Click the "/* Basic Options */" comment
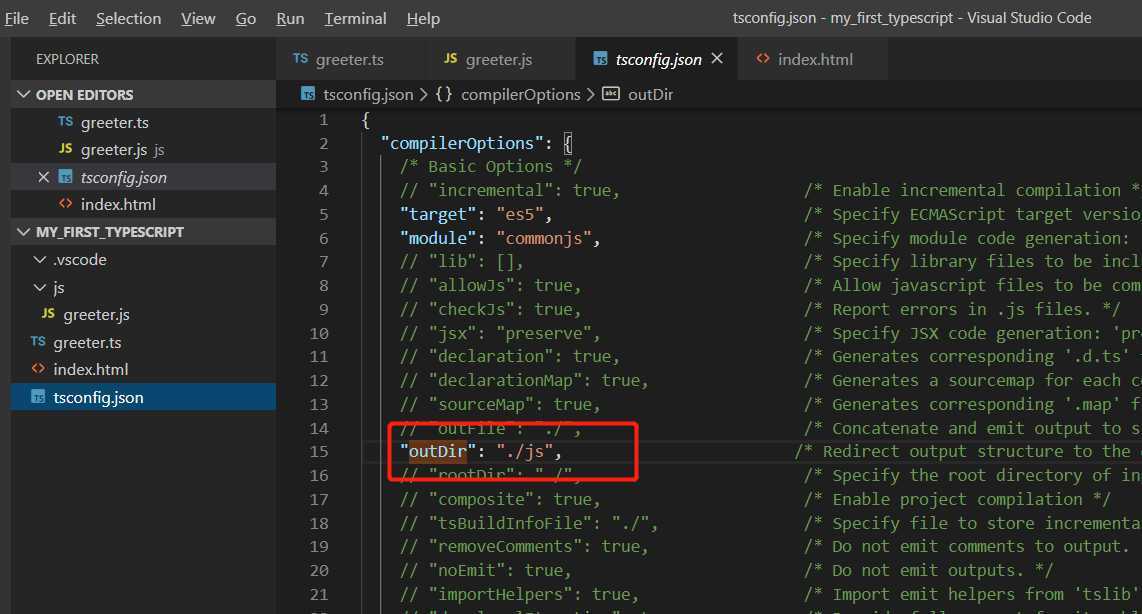 tap(490, 167)
